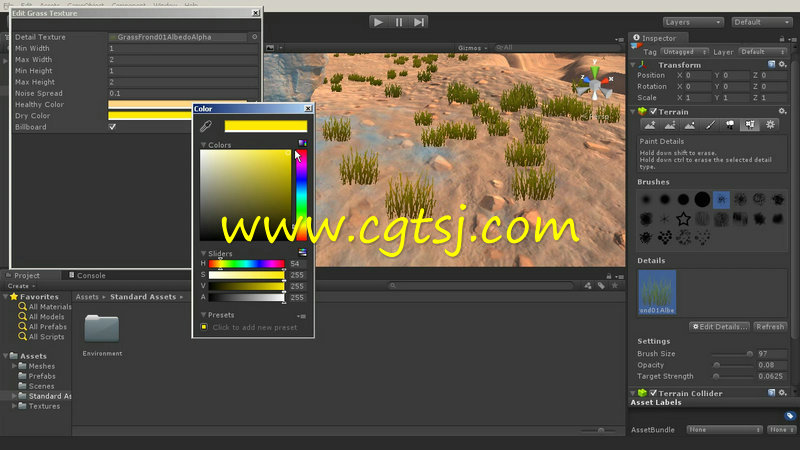Click the Dry Color swatch

(x=150, y=115)
